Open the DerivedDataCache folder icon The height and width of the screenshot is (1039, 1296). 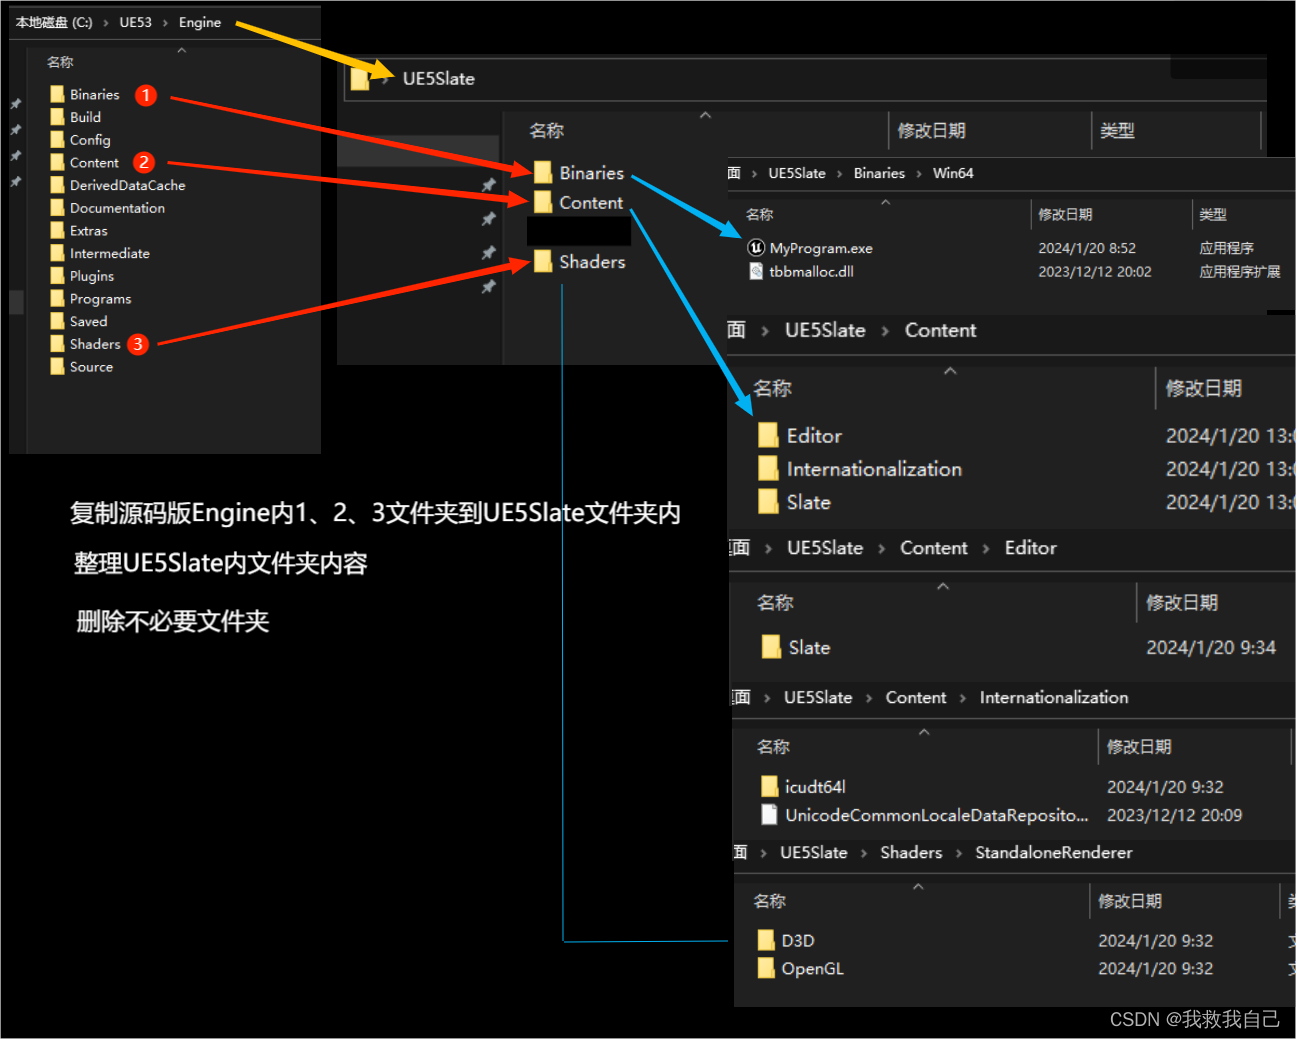[x=58, y=185]
